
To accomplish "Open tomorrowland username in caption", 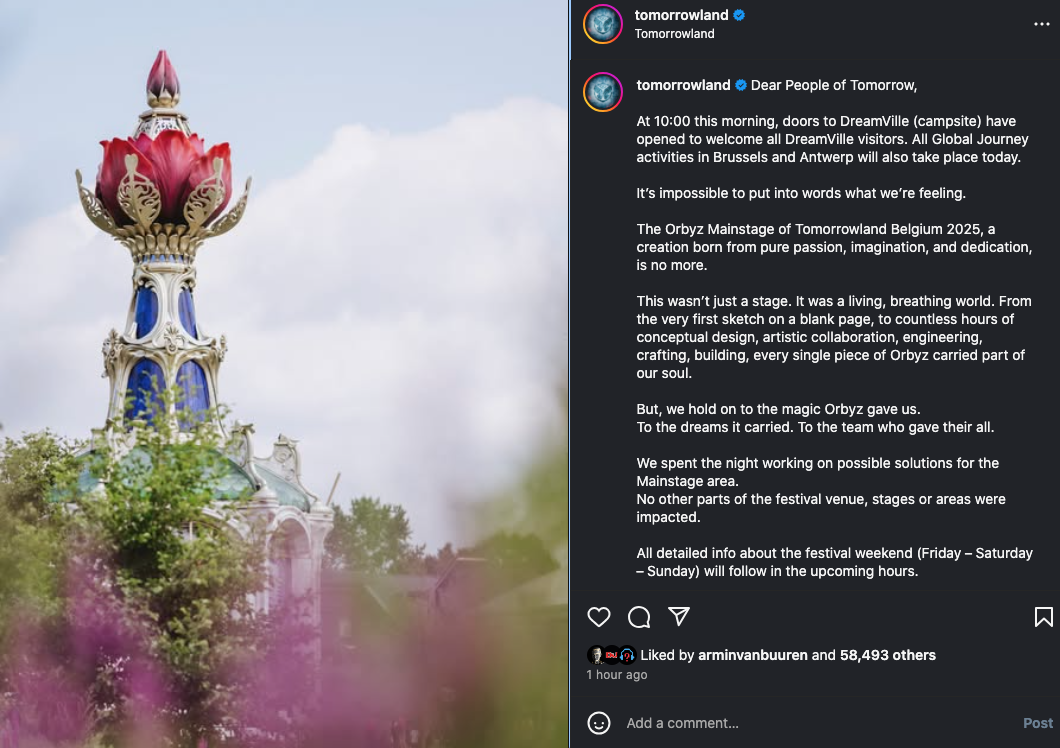I will pyautogui.click(x=683, y=85).
